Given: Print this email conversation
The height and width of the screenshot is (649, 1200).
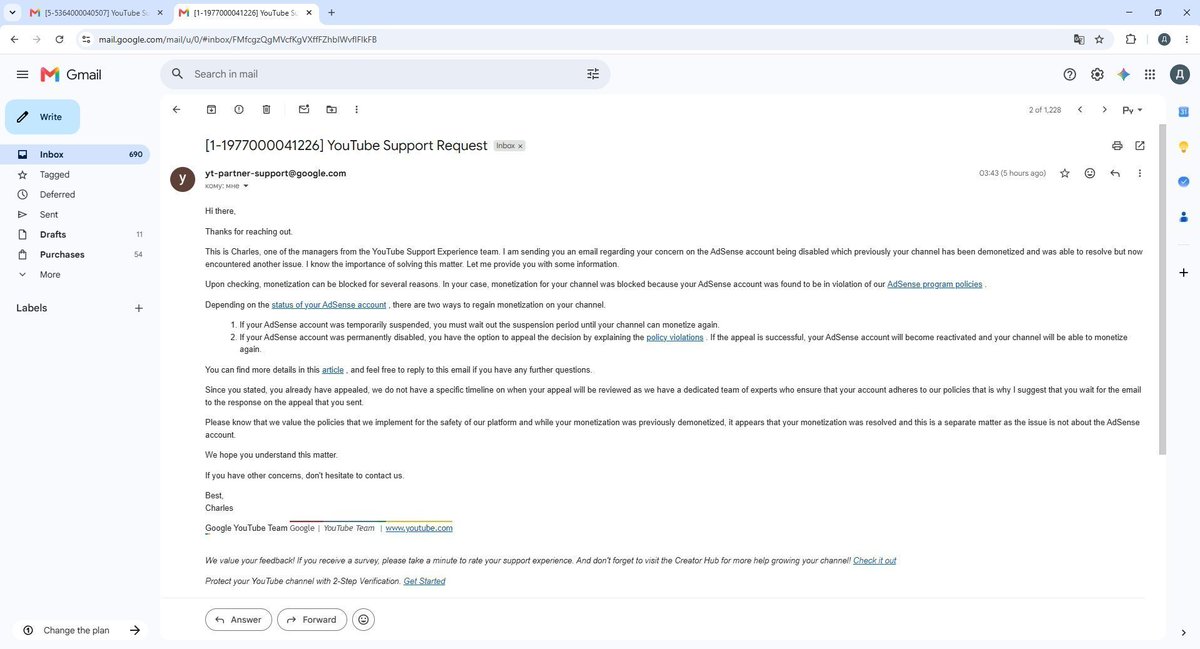Looking at the screenshot, I should coord(1117,145).
